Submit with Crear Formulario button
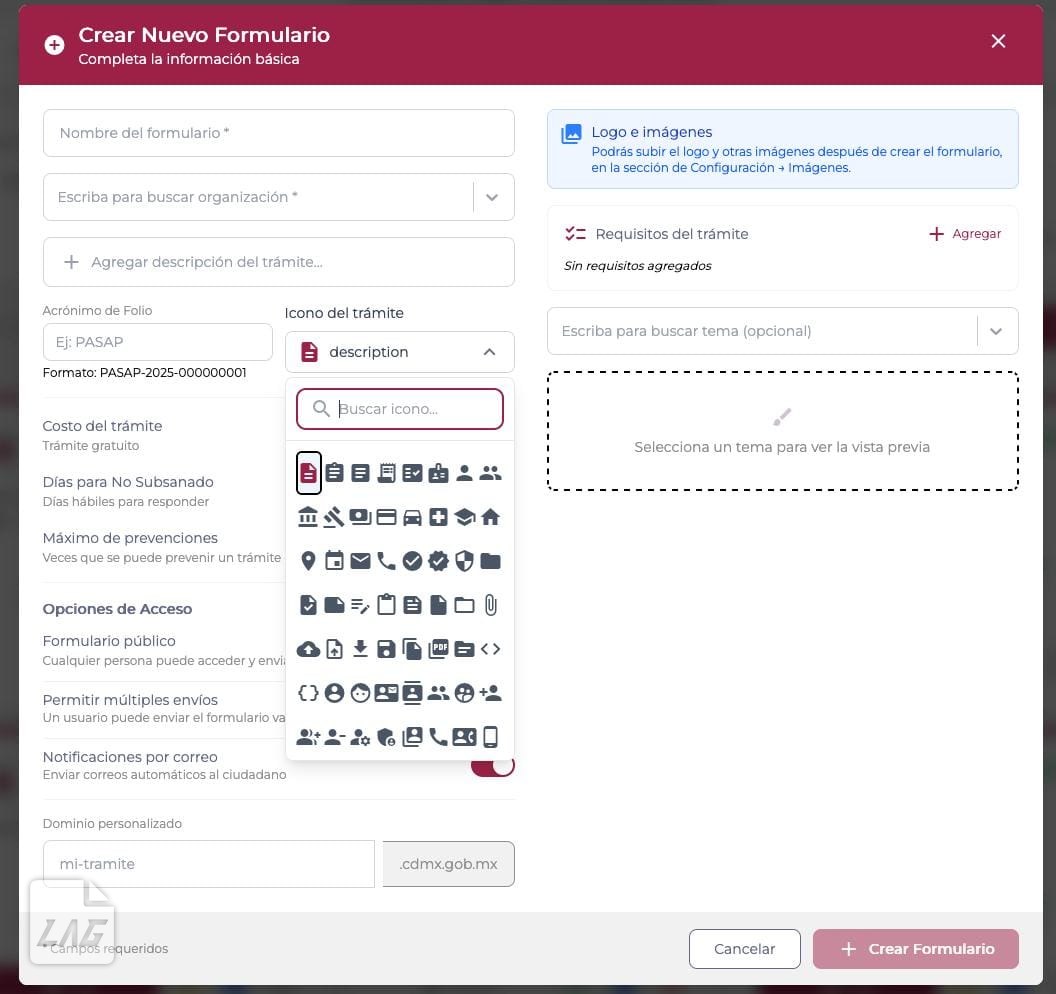This screenshot has height=994, width=1056. (x=916, y=949)
